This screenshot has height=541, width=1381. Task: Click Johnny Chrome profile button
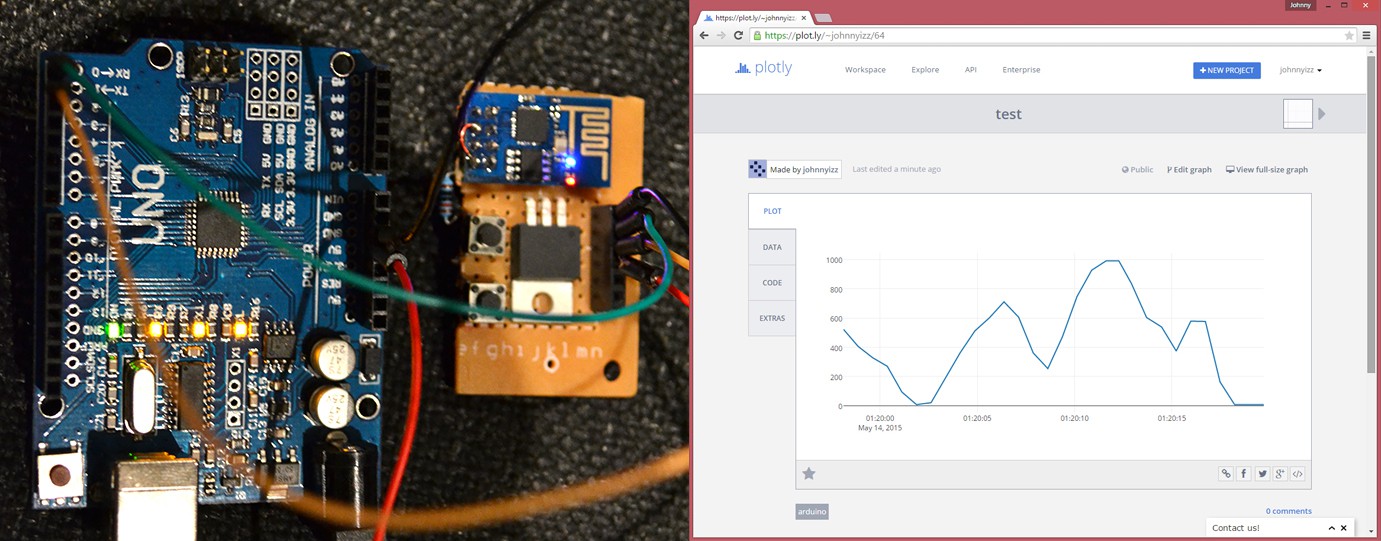pos(1300,5)
